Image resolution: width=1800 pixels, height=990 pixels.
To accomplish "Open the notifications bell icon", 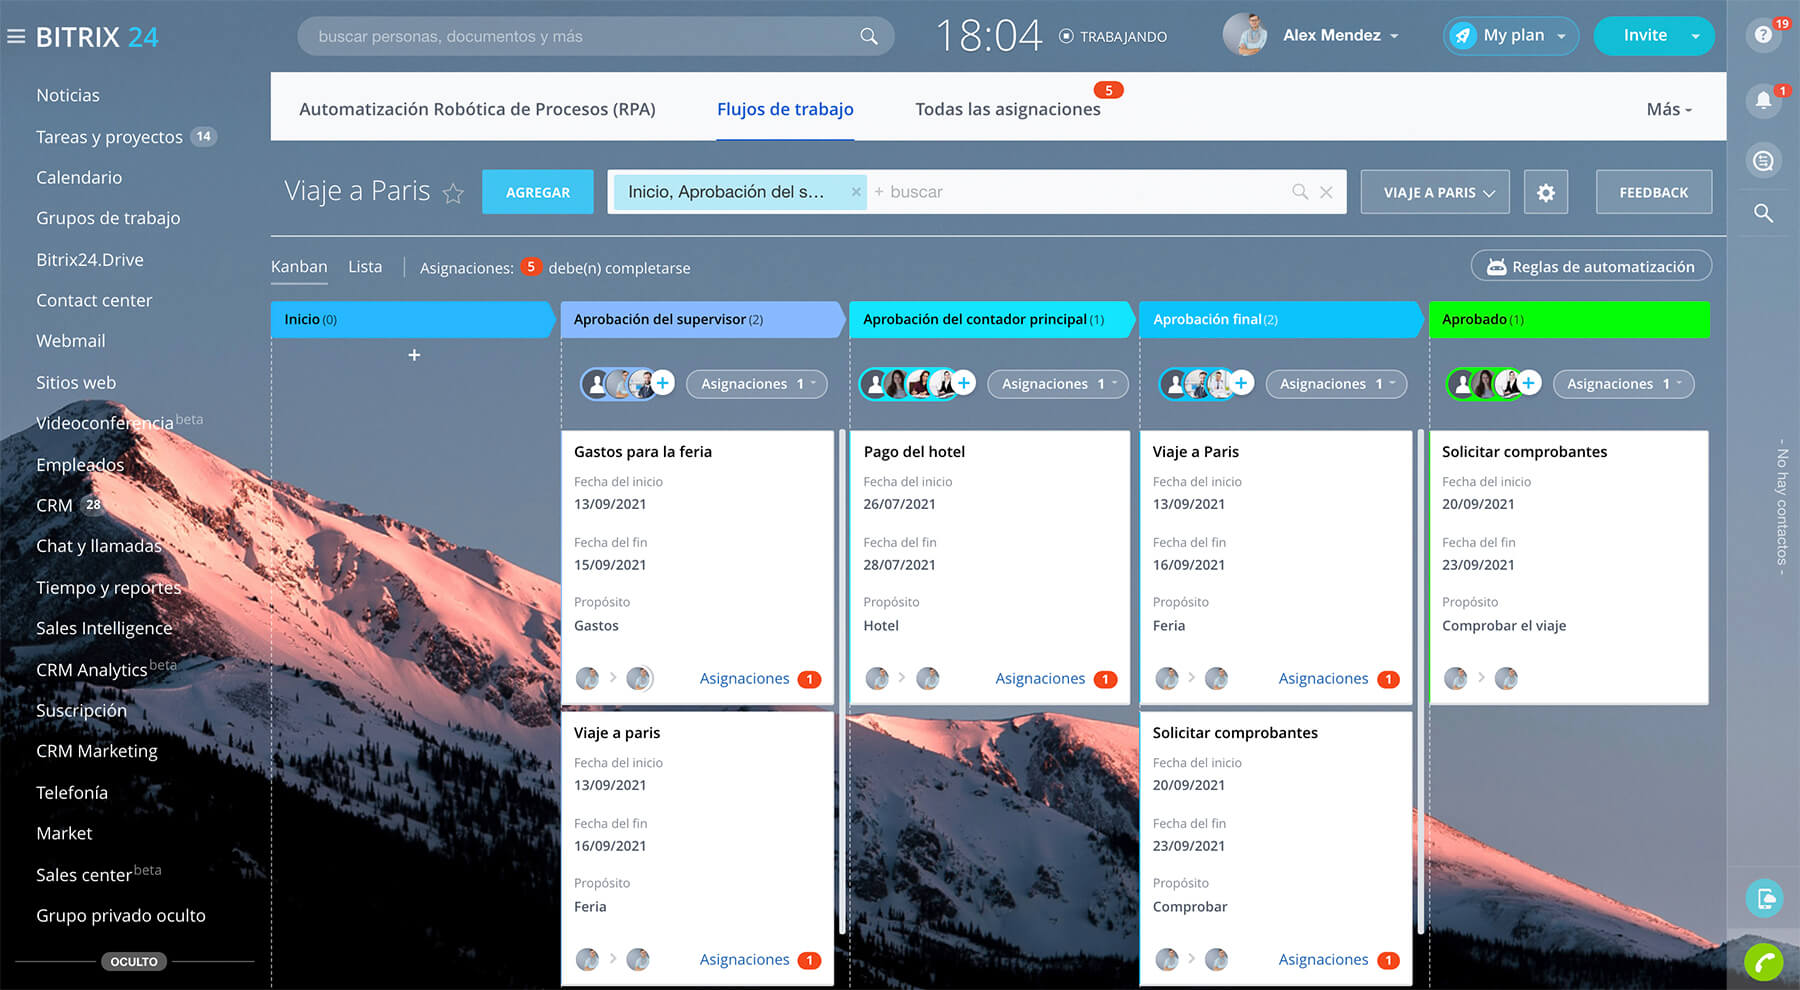I will point(1763,100).
